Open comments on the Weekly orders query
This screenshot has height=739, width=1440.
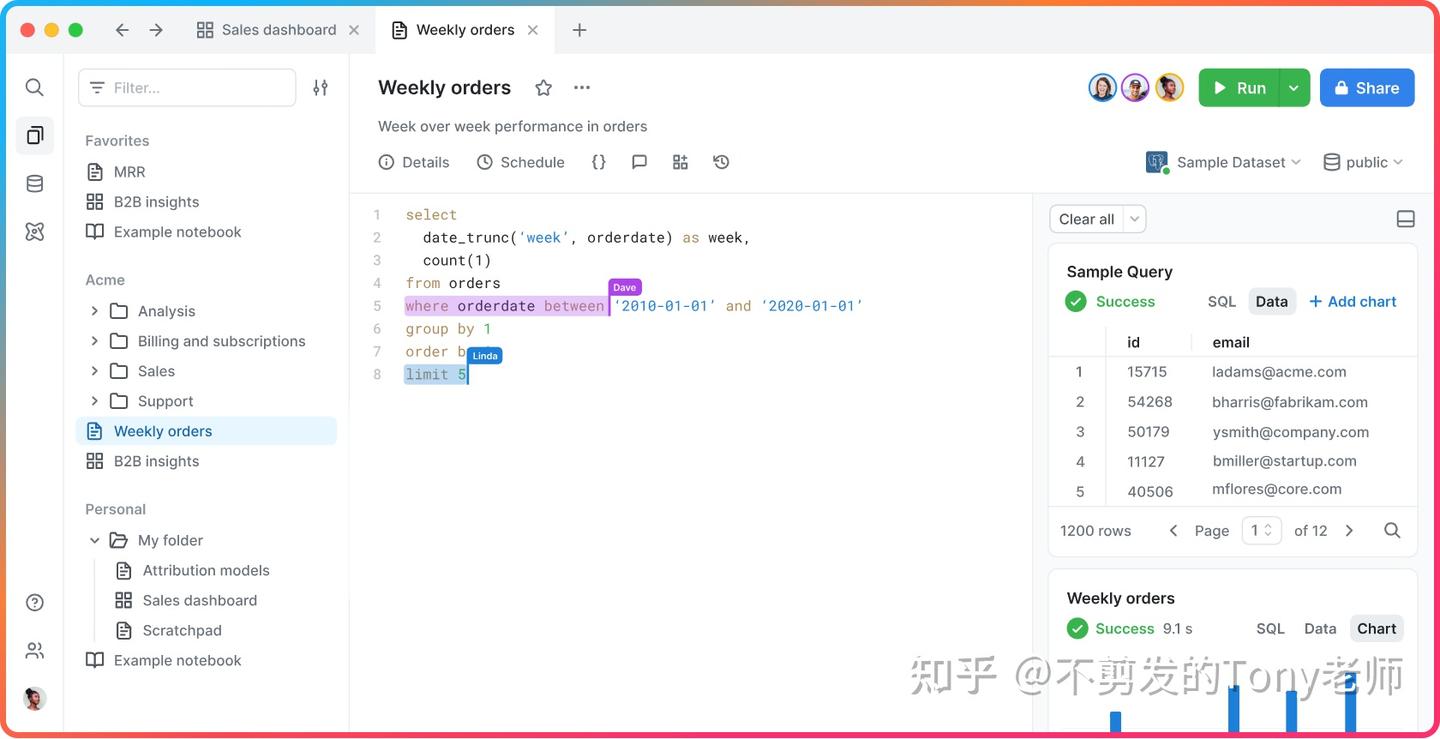click(639, 161)
